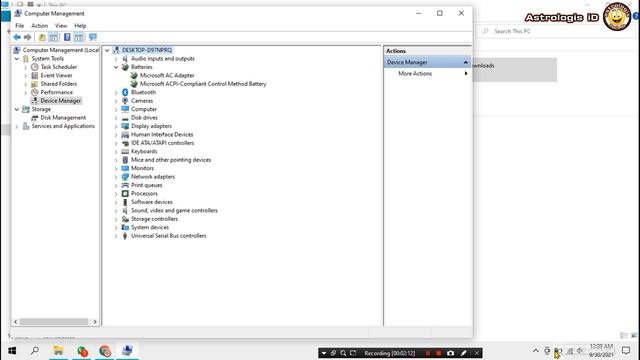This screenshot has height=360, width=640.
Task: Collapse Device Manager actions section arrow
Action: pos(466,62)
